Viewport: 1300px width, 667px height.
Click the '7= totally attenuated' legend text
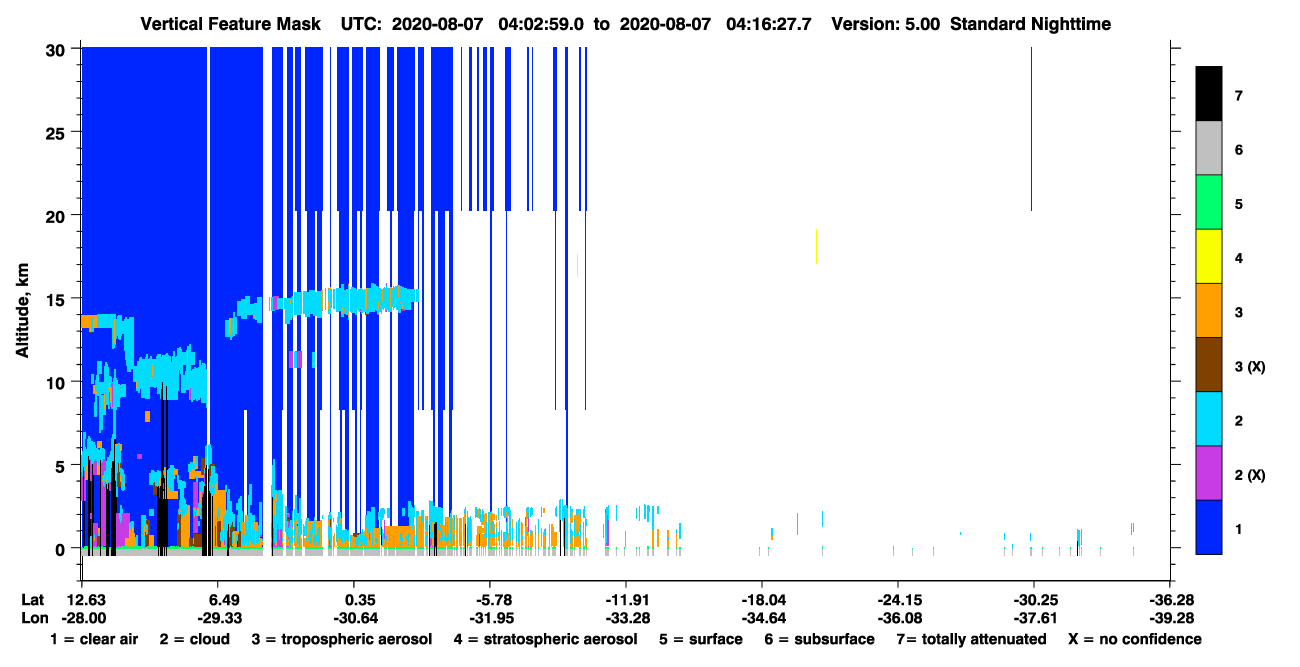coord(972,639)
